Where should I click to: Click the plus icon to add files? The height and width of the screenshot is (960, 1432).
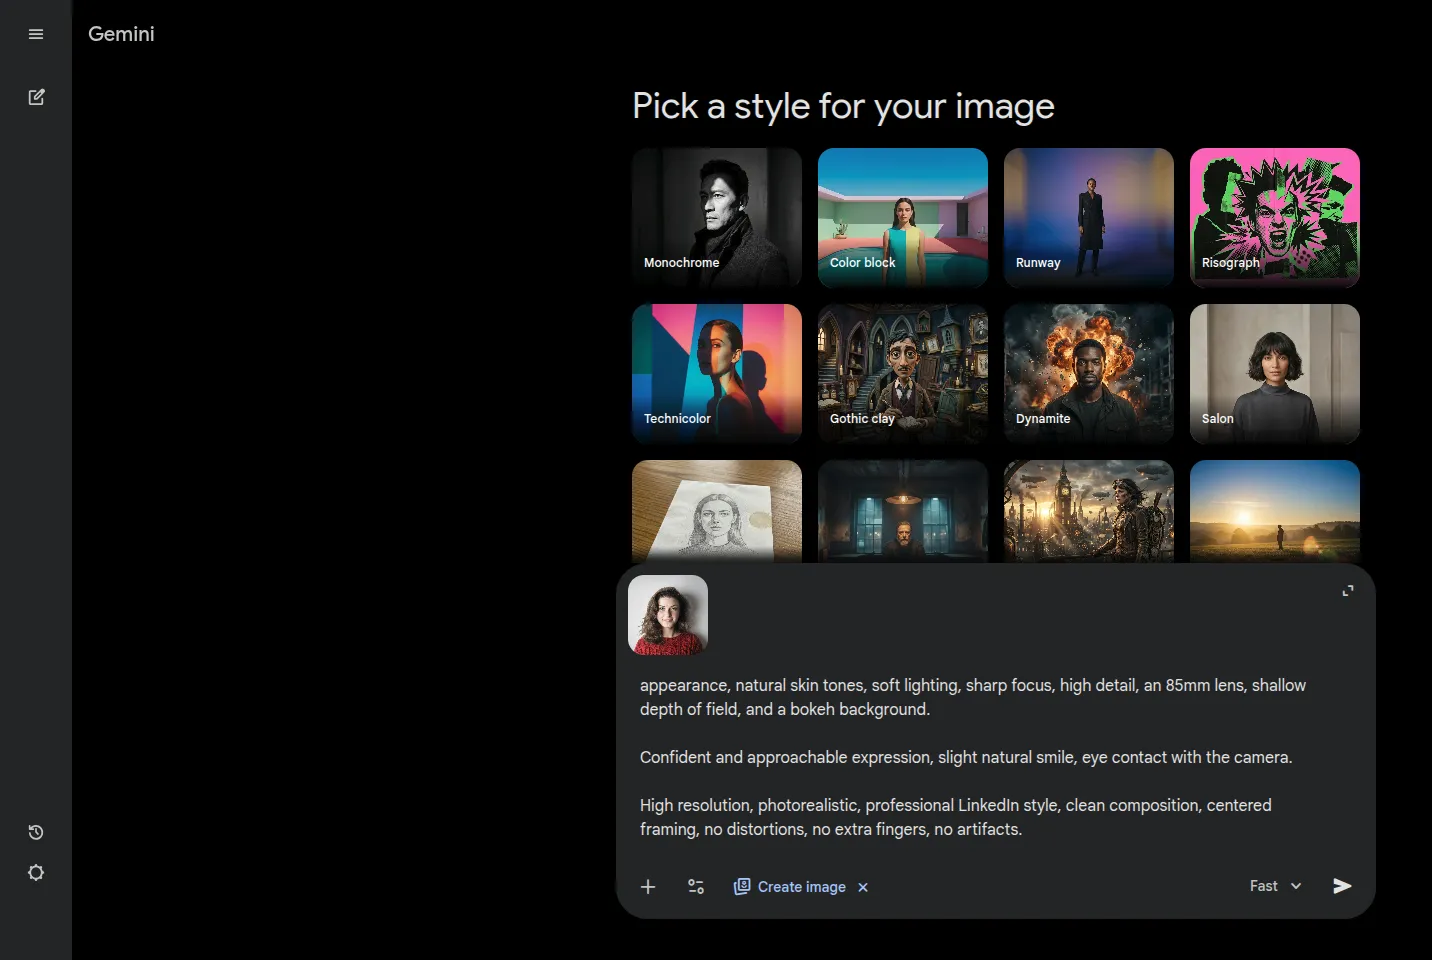pos(648,887)
